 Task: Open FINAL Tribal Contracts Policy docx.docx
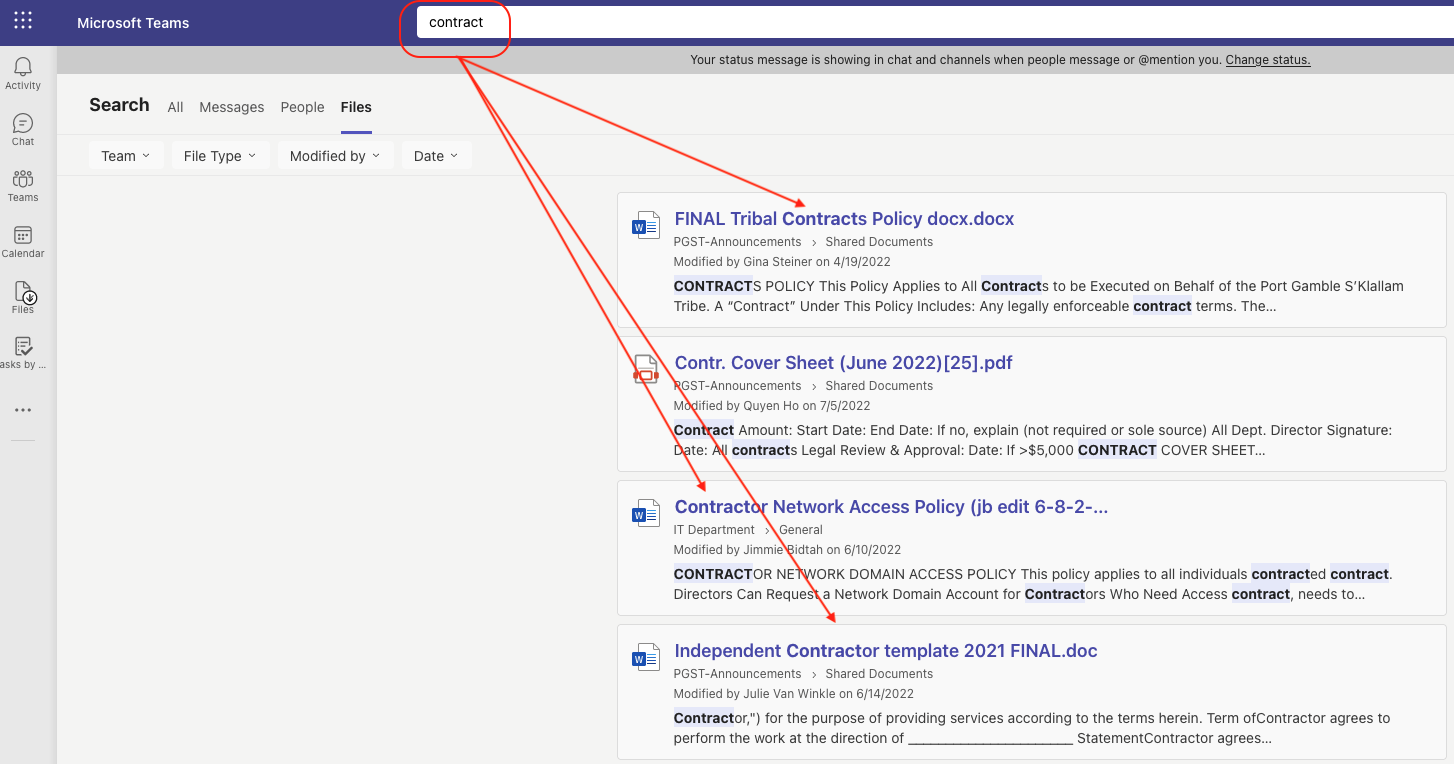[x=844, y=219]
